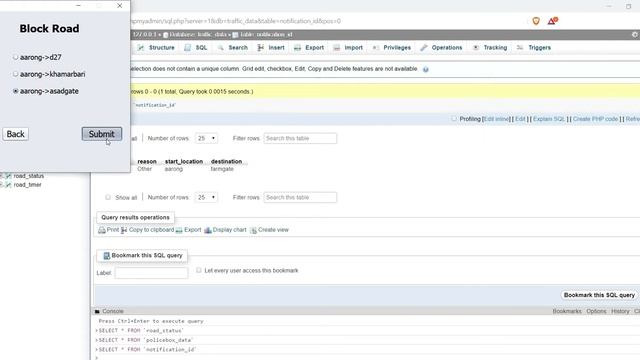Click the Tracking tab eye icon
Viewport: 640px width, 360px height.
[476, 48]
